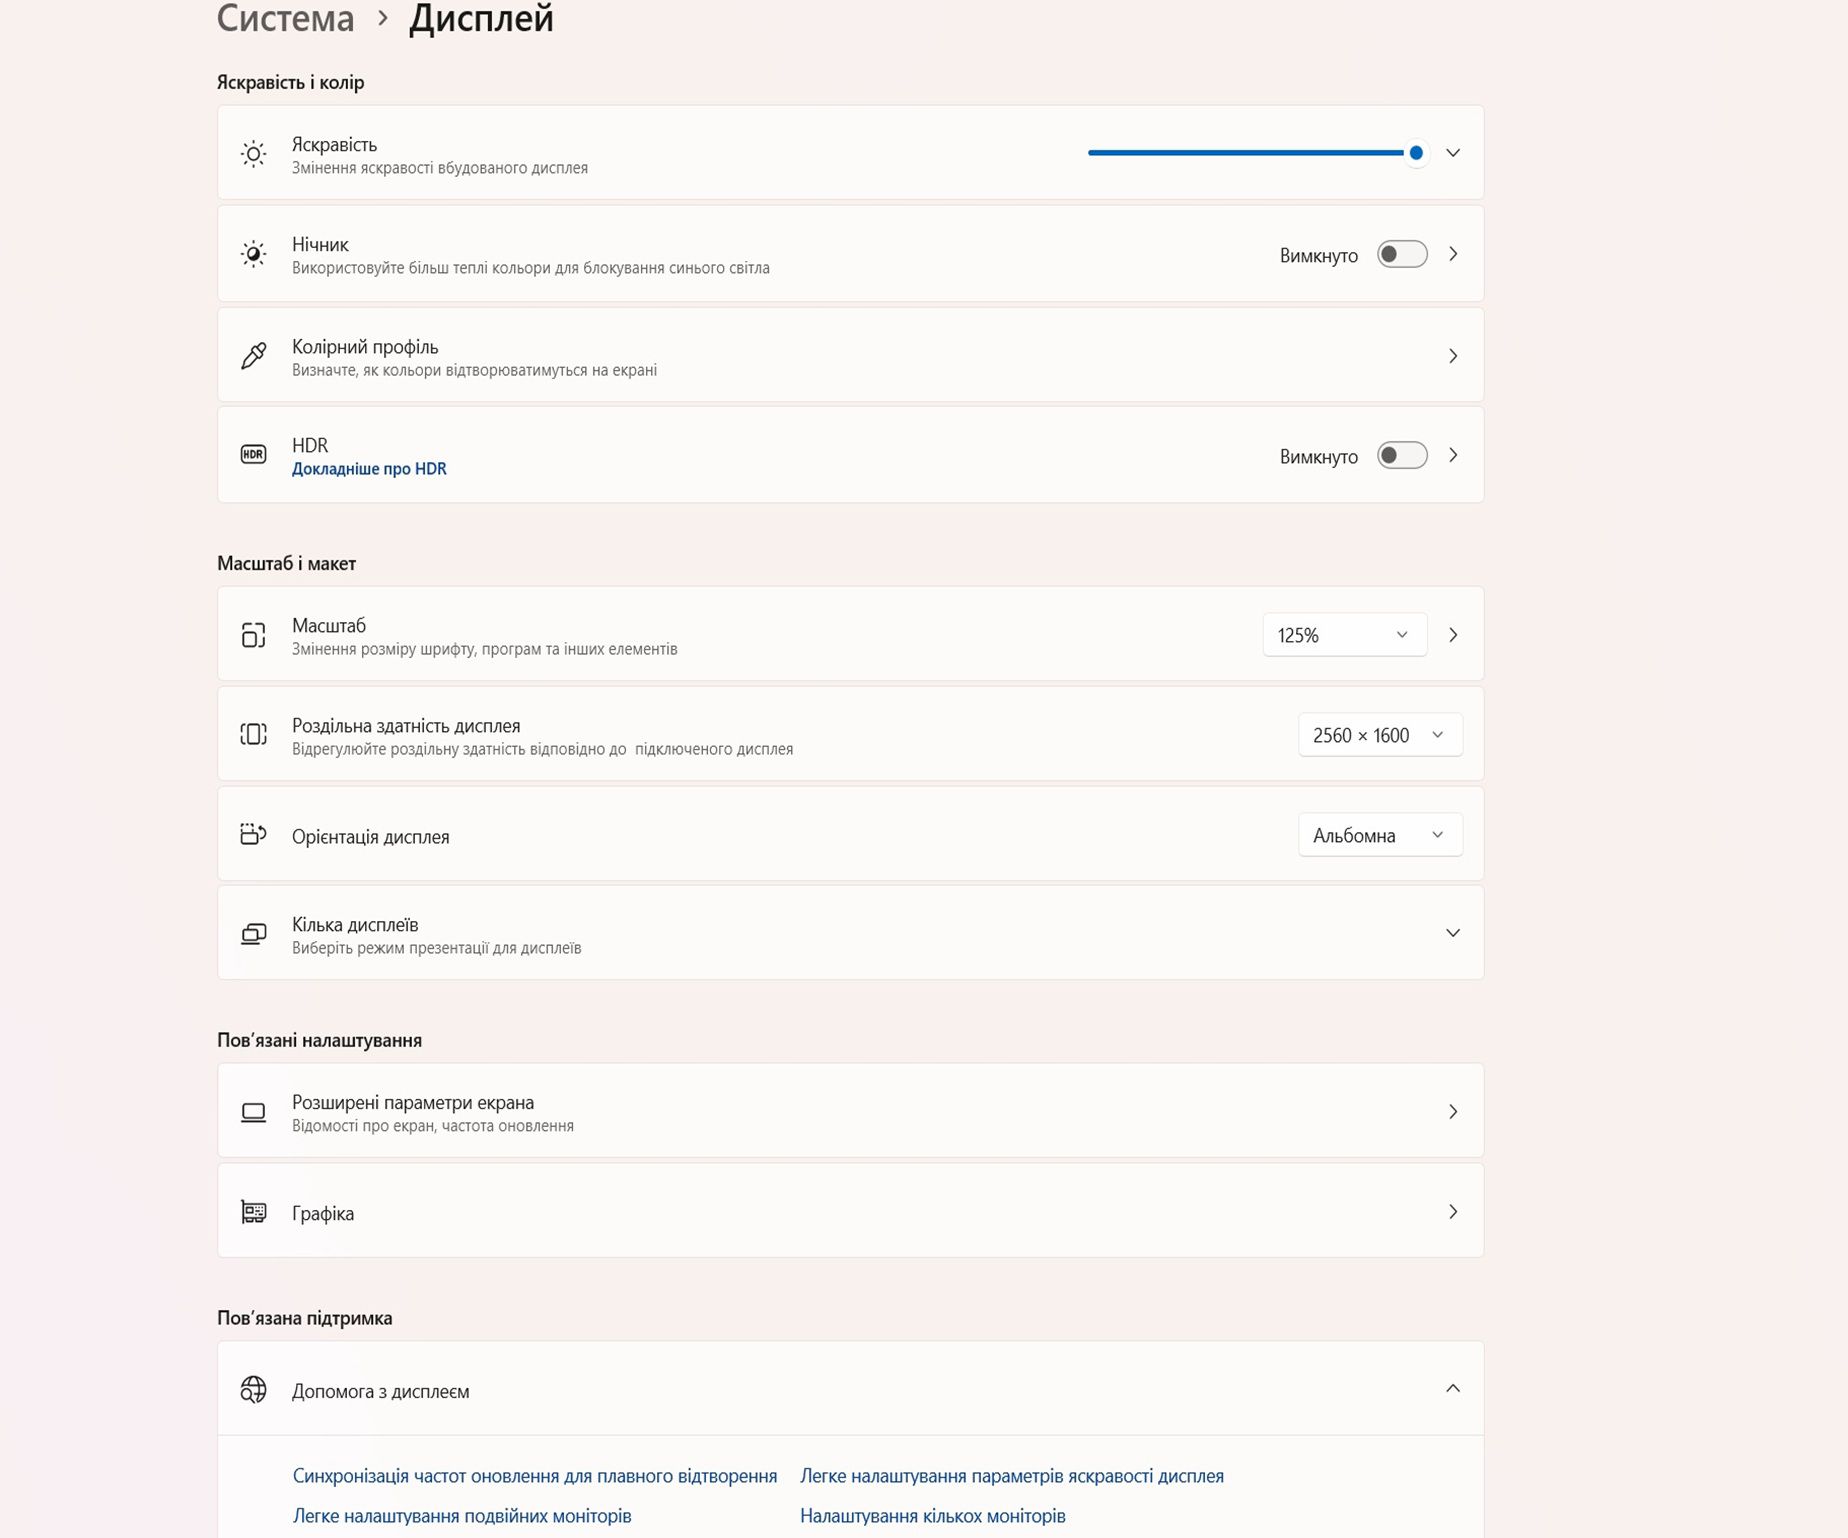Open the 125% scale dropdown
1848x1538 pixels.
(1343, 635)
